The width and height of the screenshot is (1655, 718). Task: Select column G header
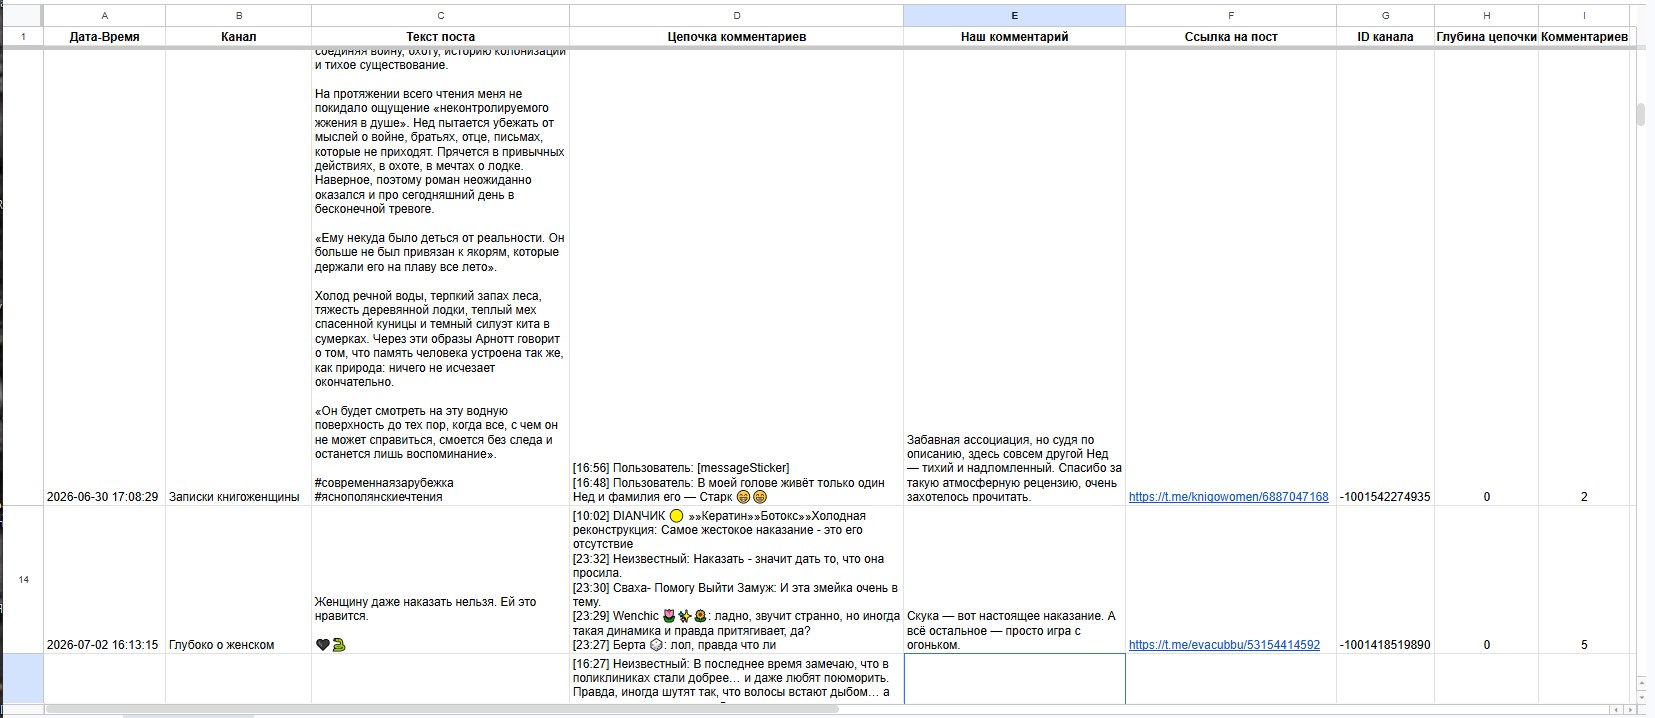point(1386,15)
